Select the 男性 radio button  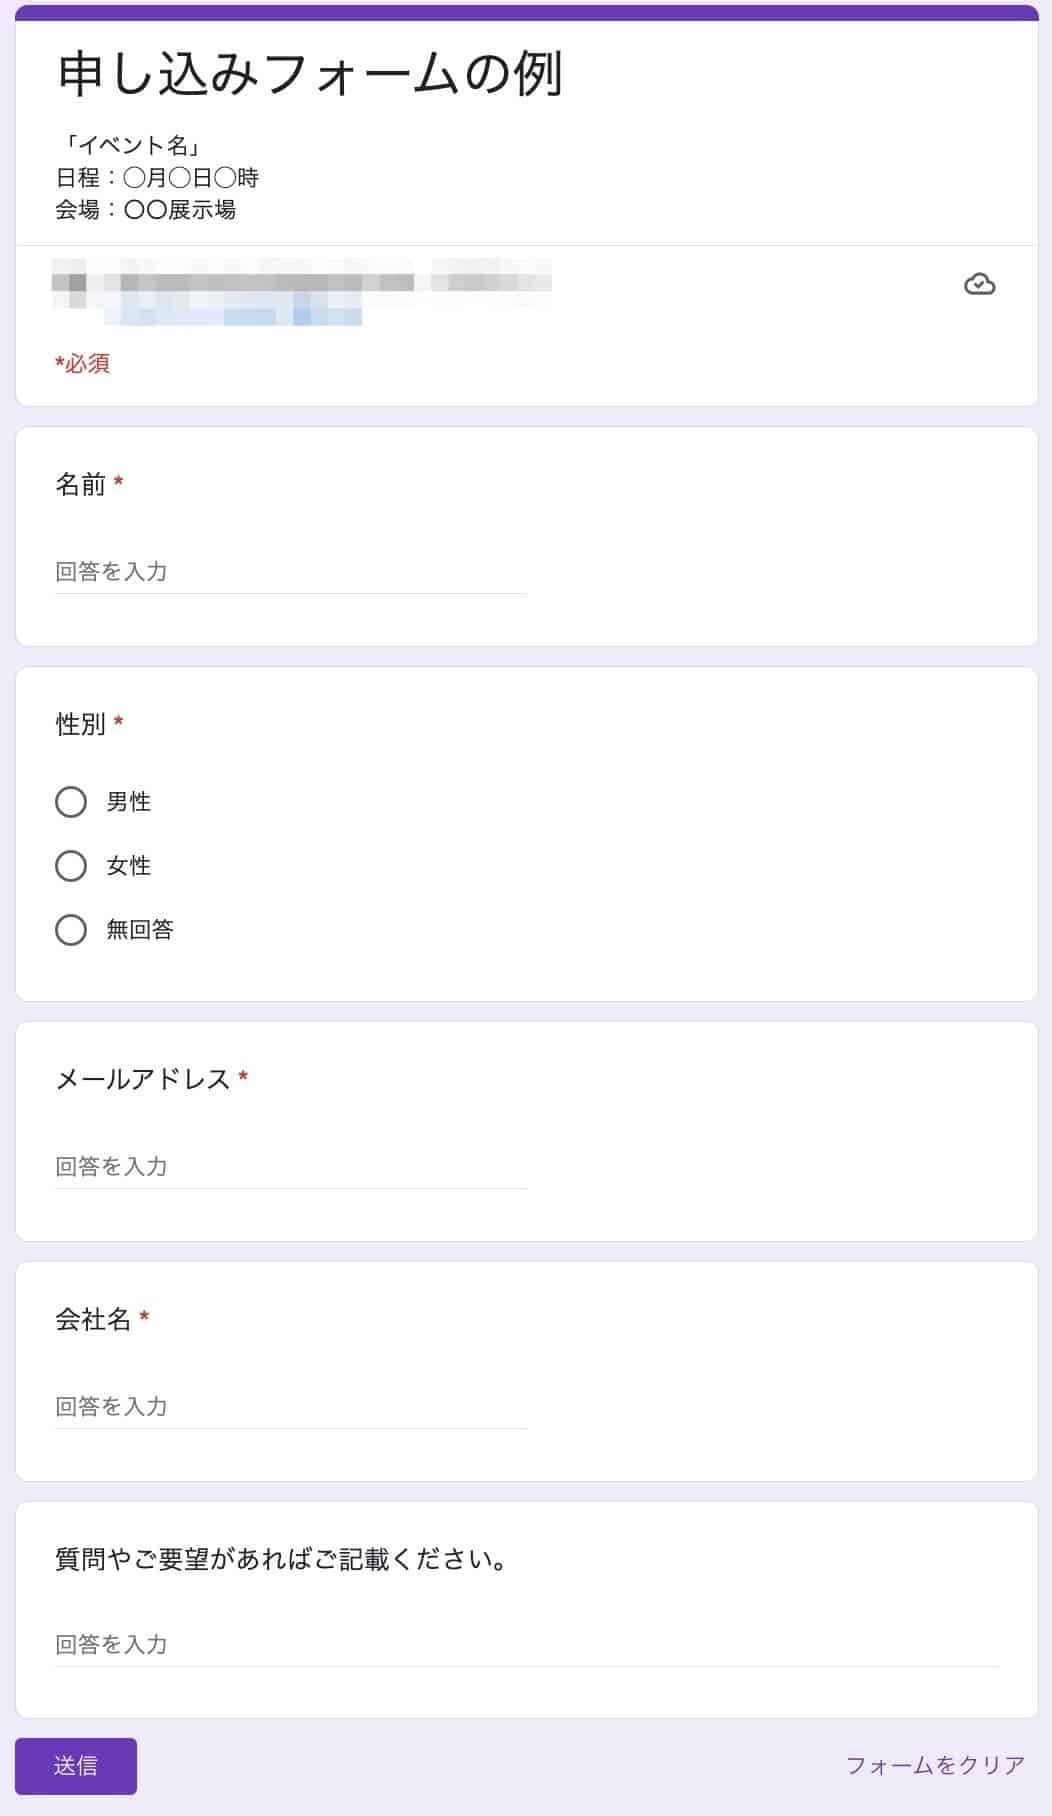click(71, 800)
